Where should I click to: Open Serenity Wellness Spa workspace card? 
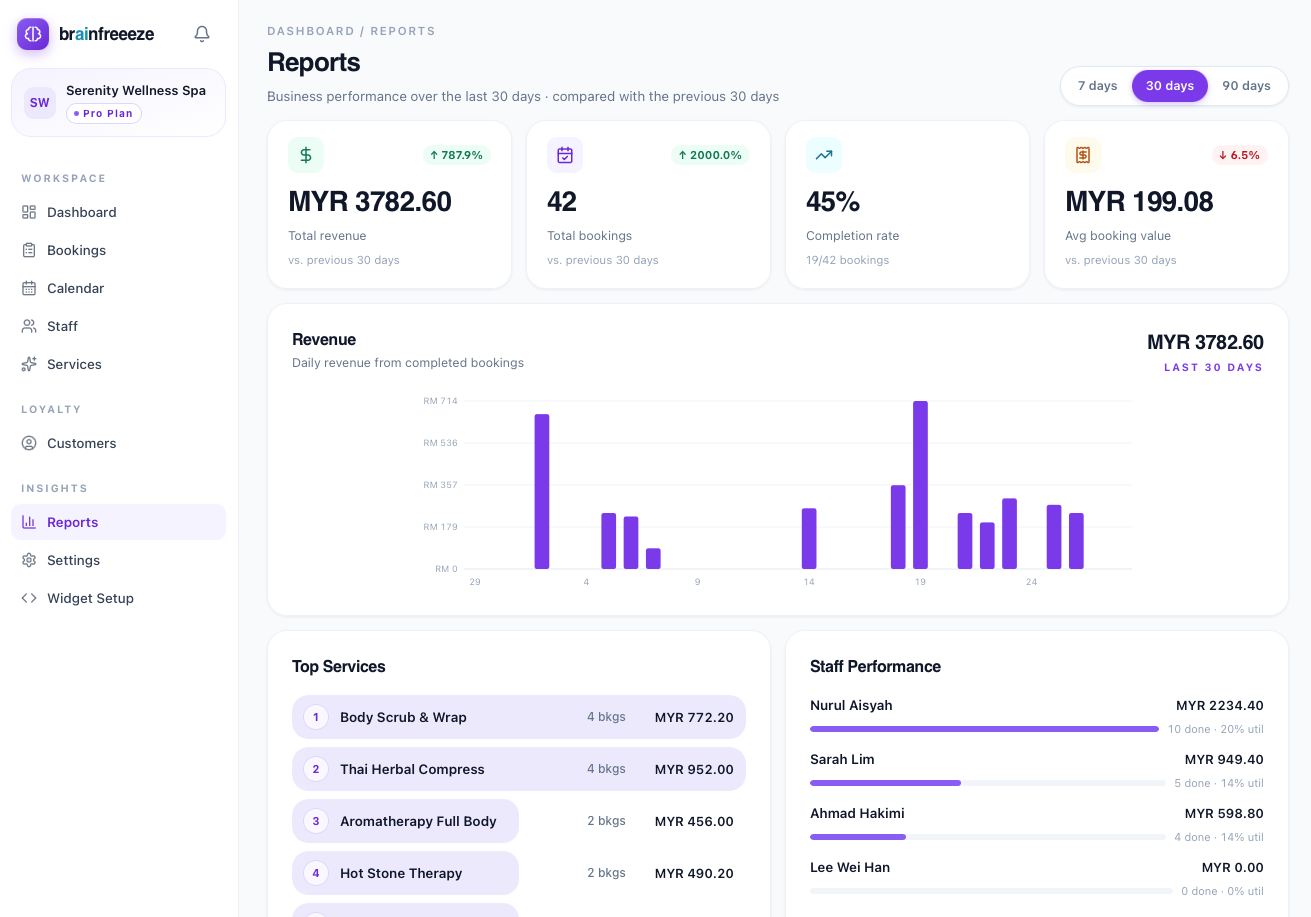(118, 102)
